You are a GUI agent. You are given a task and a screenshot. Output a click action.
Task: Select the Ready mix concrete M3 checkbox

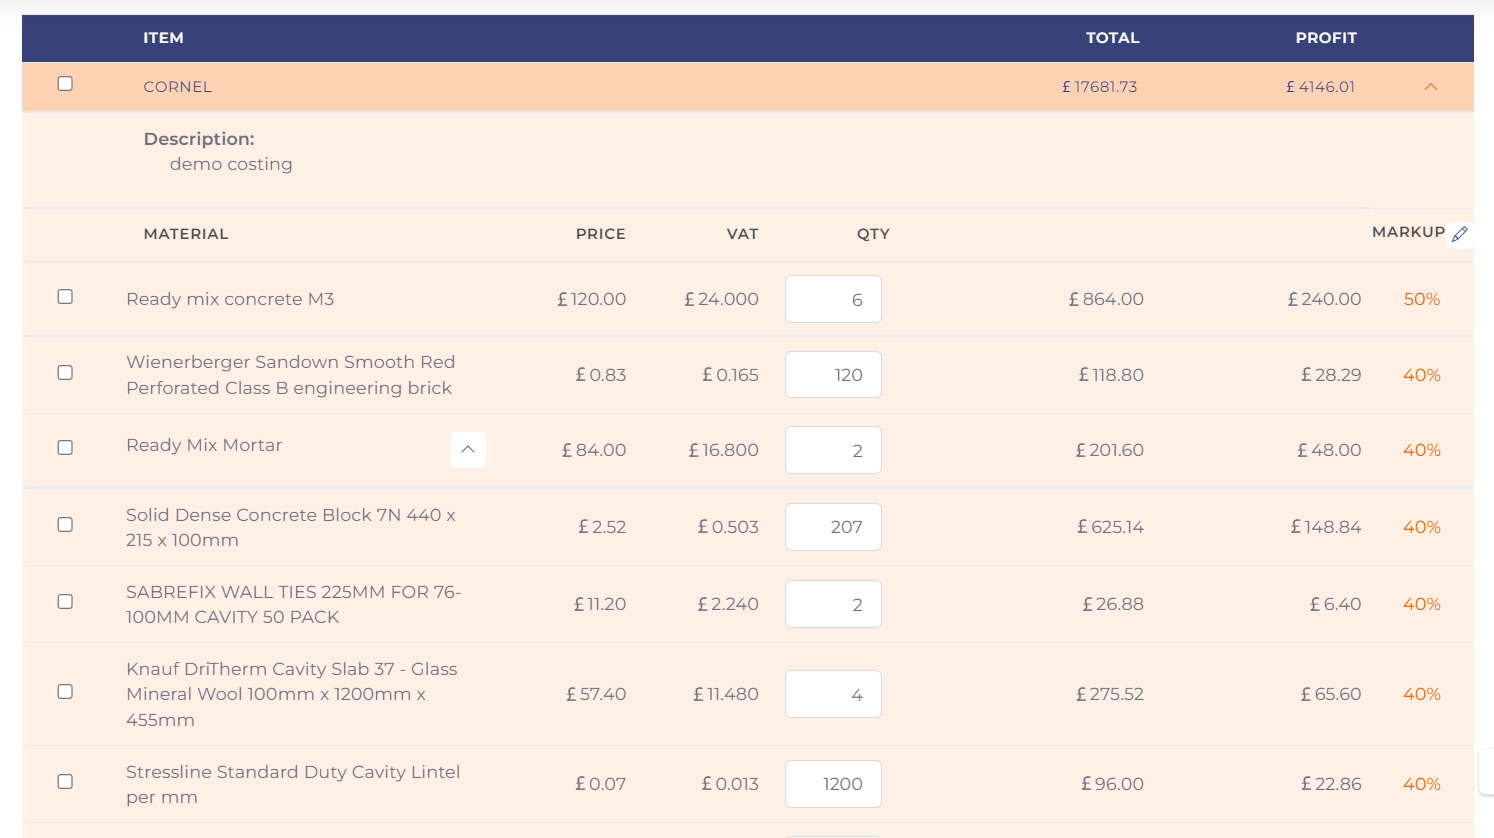coord(65,297)
